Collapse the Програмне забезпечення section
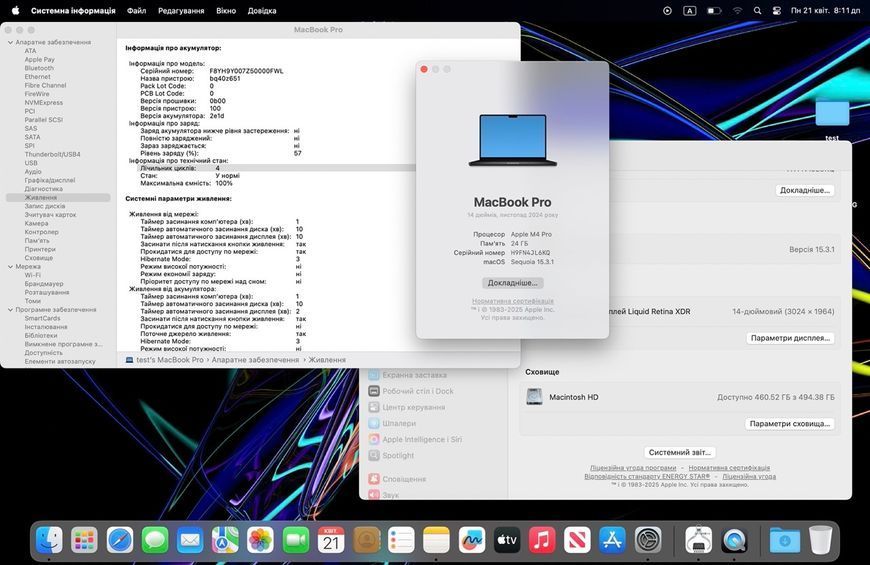This screenshot has height=565, width=870. point(11,310)
